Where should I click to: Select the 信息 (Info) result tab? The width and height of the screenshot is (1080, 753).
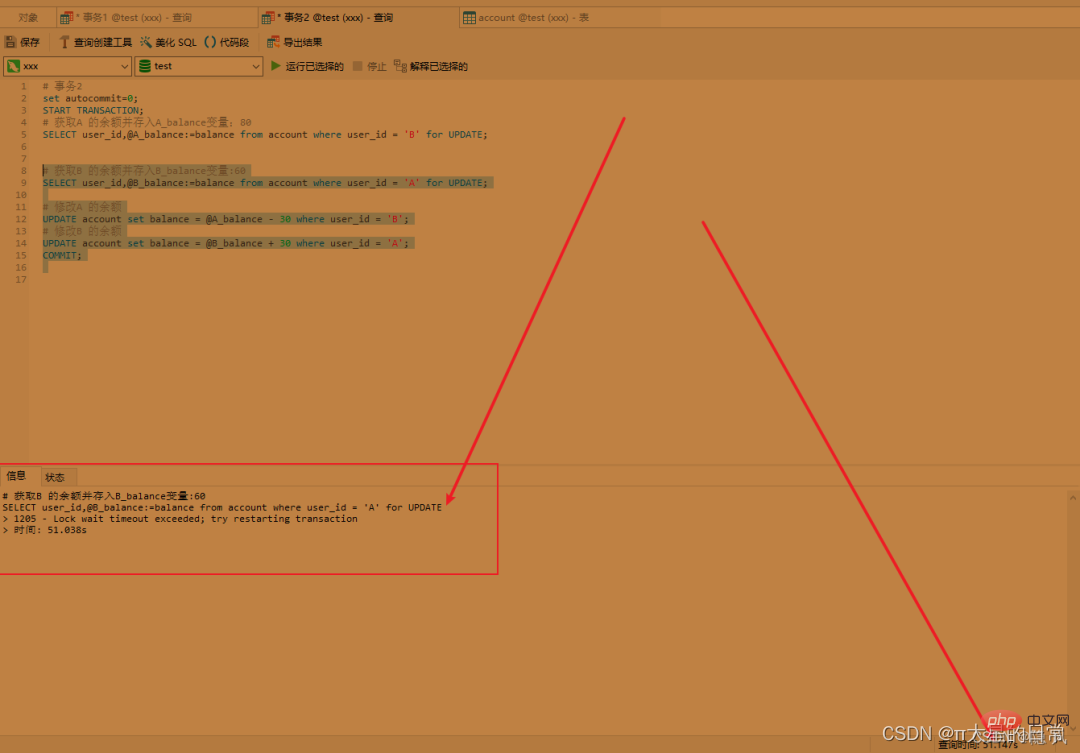coord(16,476)
